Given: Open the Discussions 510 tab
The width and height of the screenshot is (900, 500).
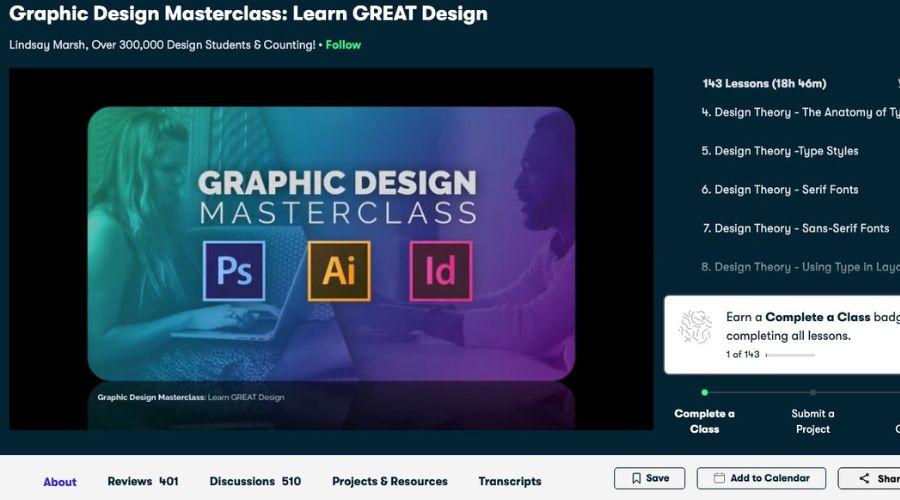Looking at the screenshot, I should click(255, 481).
